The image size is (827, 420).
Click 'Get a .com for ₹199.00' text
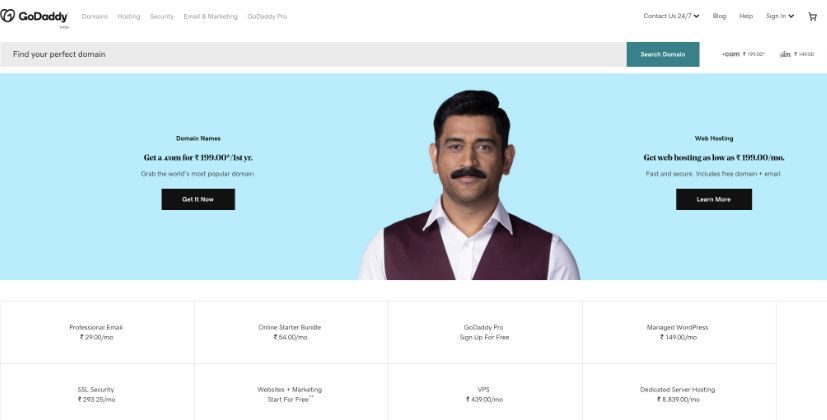click(x=198, y=157)
